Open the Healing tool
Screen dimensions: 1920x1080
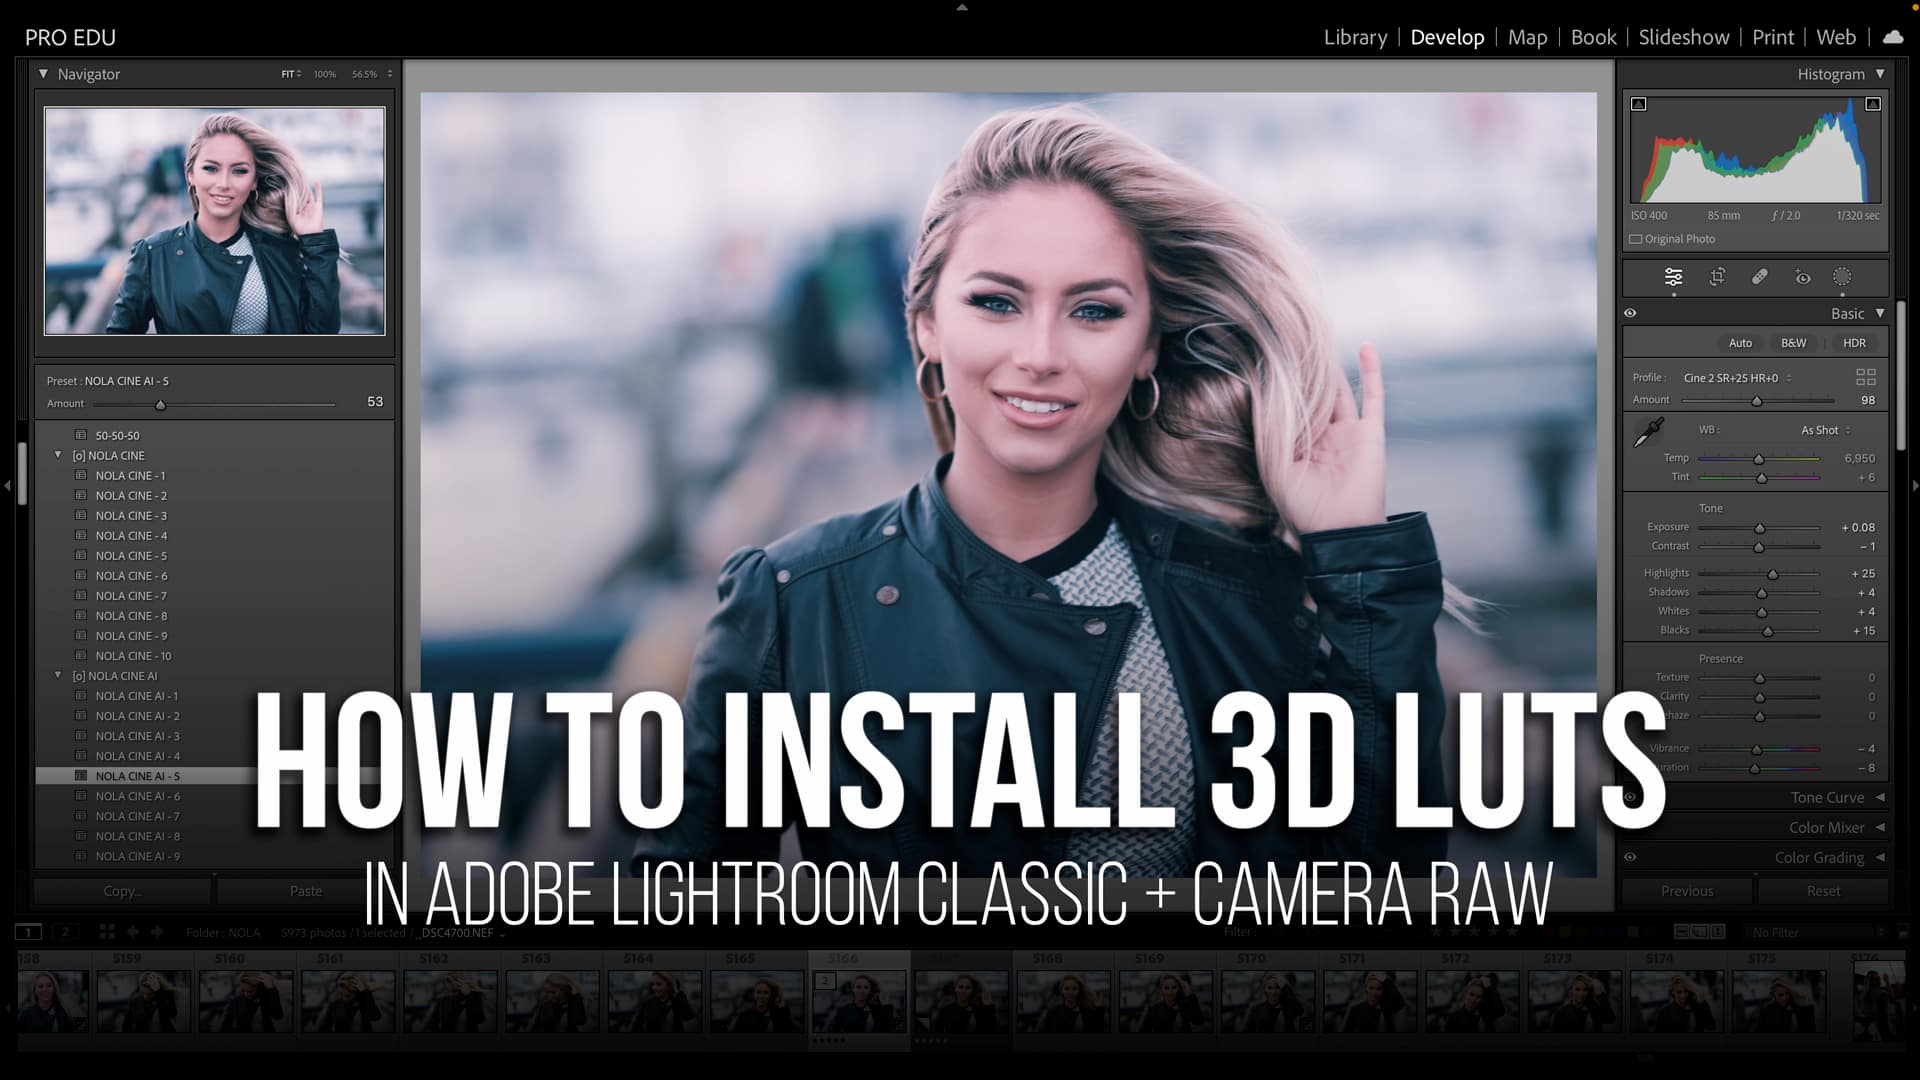1760,277
